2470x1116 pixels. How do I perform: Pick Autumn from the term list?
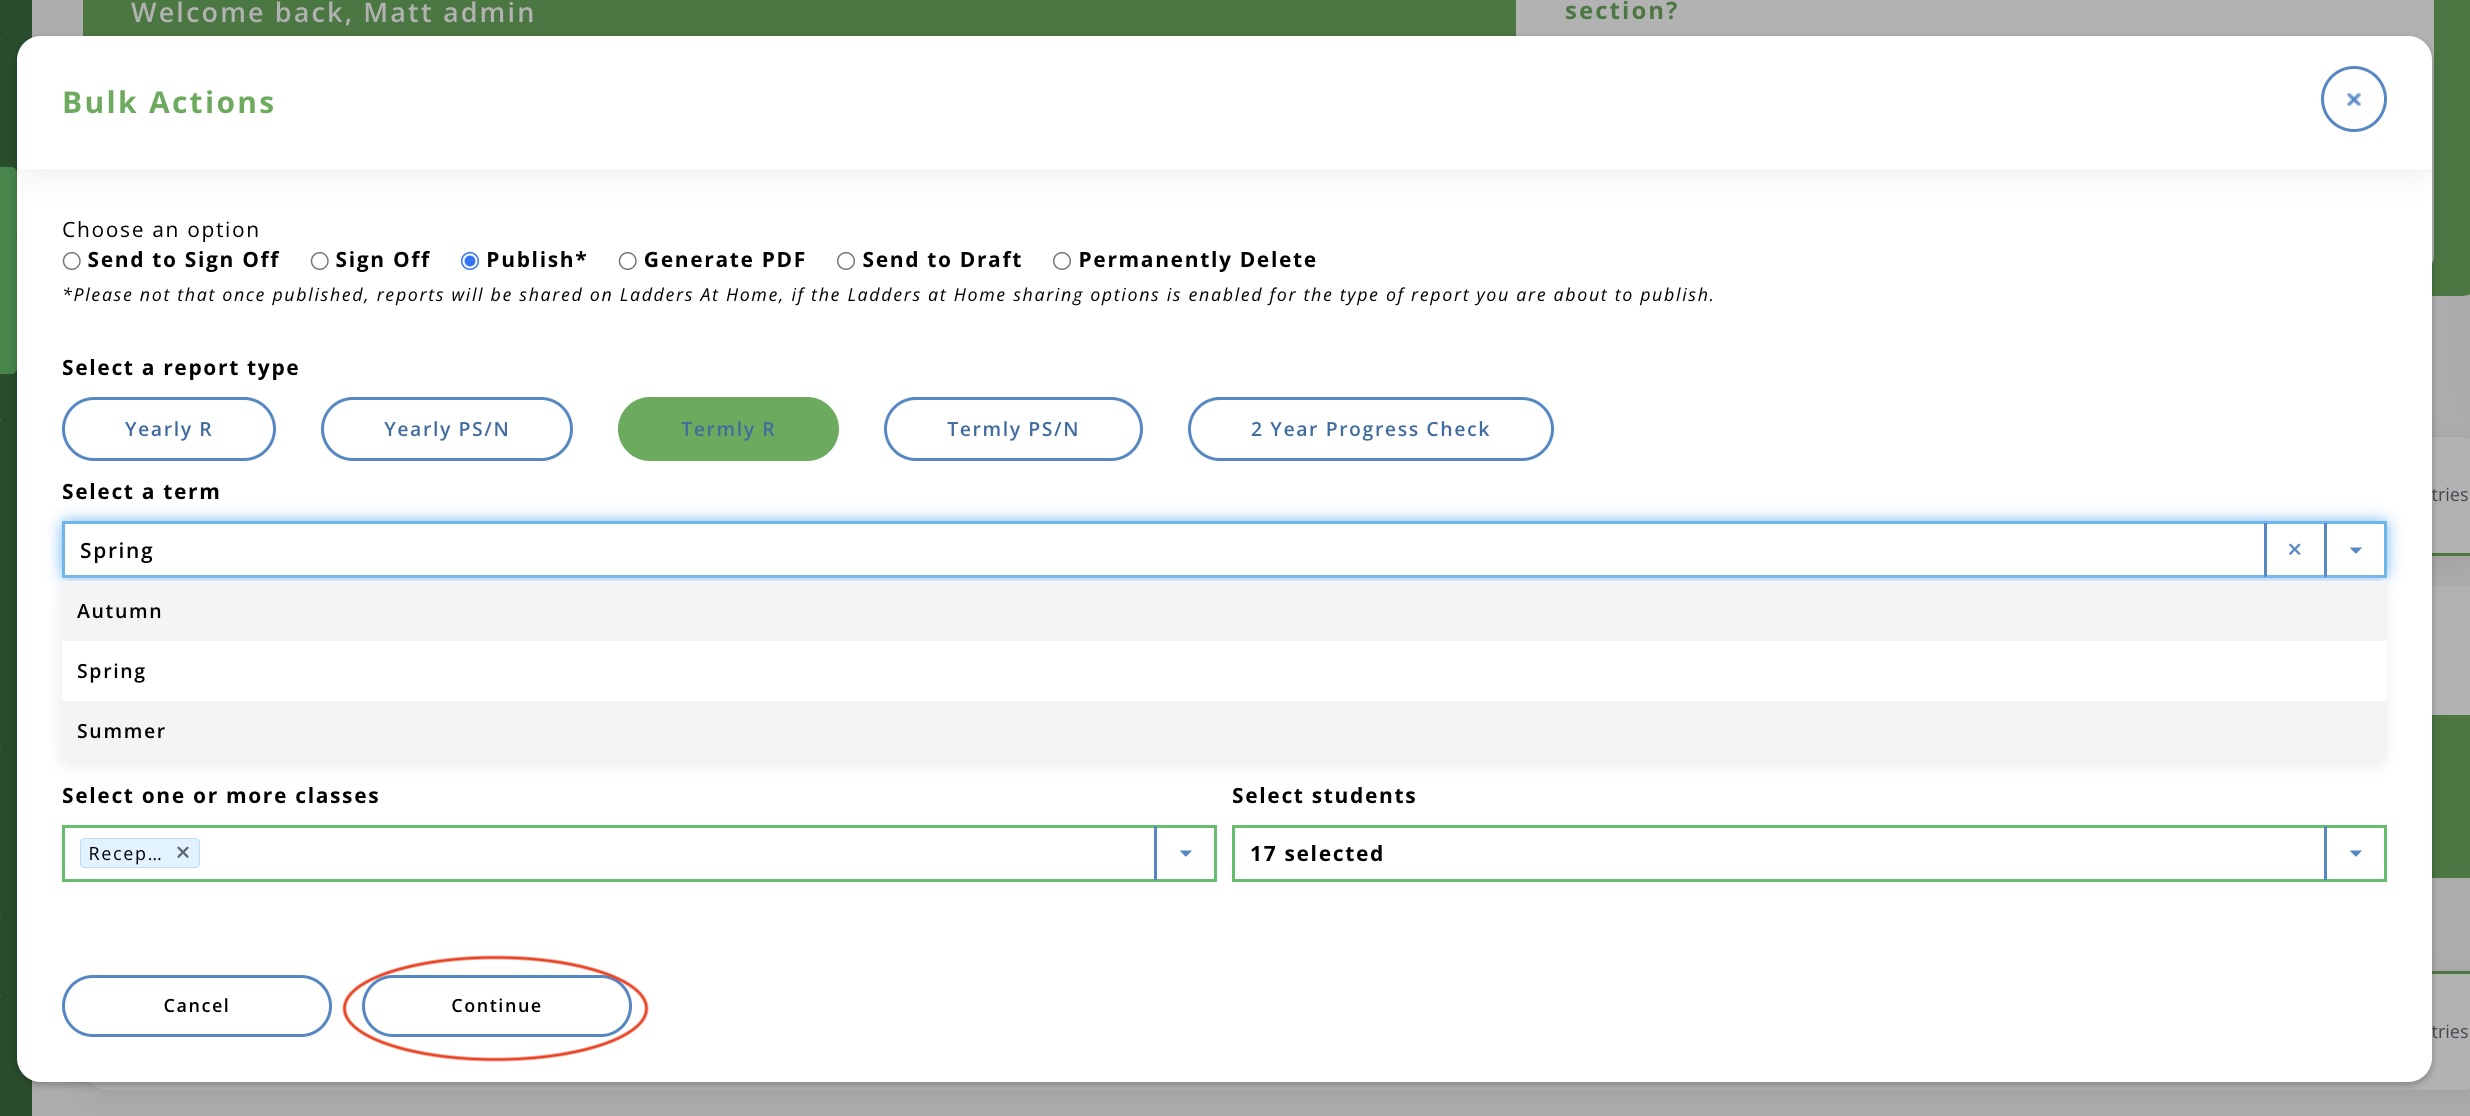tap(120, 611)
